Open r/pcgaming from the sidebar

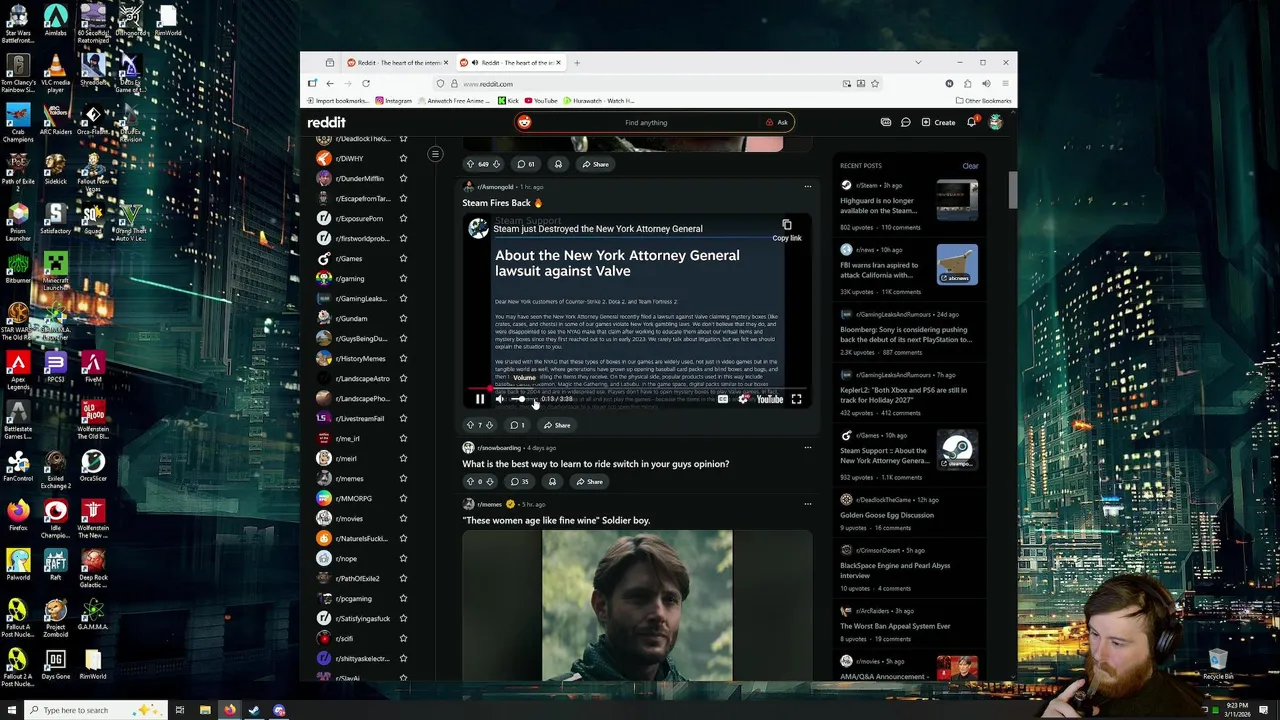click(354, 598)
